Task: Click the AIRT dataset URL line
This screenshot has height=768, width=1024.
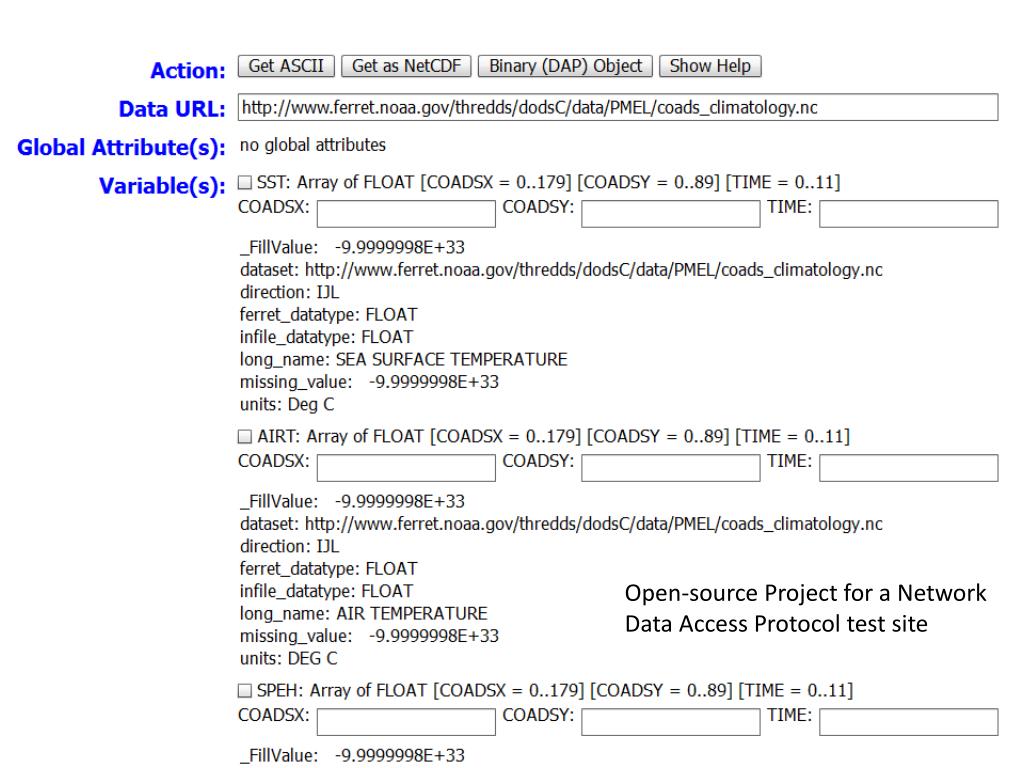Action: pyautogui.click(x=561, y=524)
